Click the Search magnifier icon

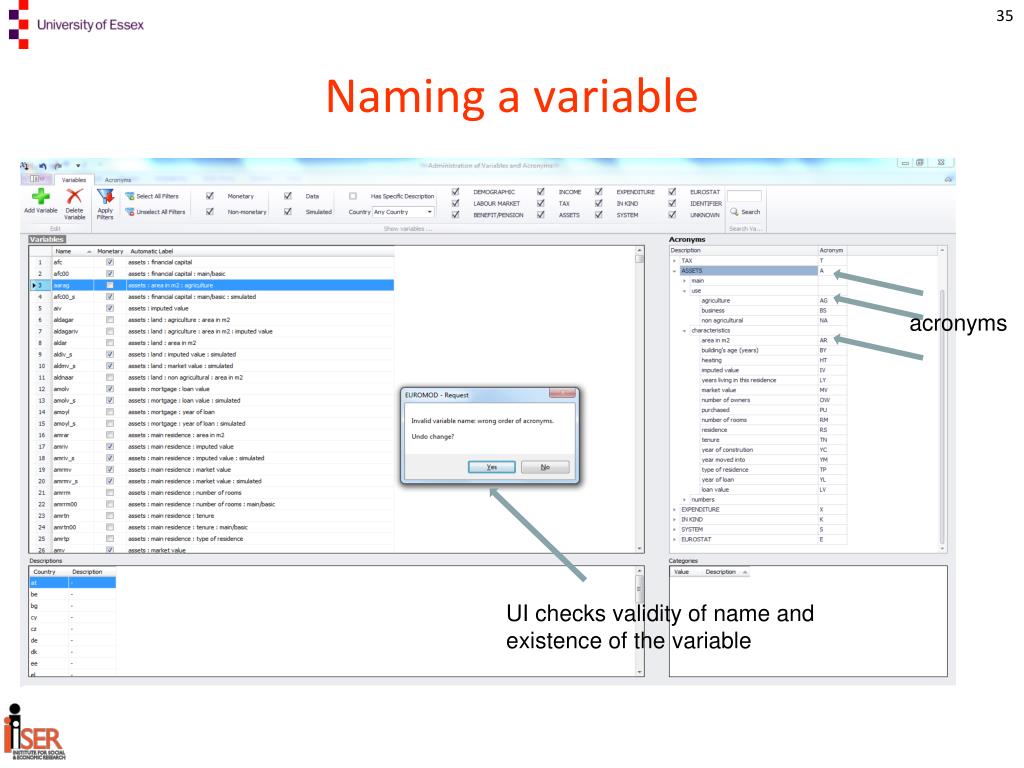tap(735, 212)
